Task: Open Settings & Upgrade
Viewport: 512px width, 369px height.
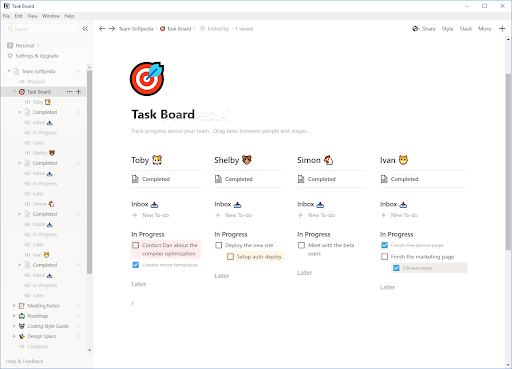Action: click(x=33, y=56)
